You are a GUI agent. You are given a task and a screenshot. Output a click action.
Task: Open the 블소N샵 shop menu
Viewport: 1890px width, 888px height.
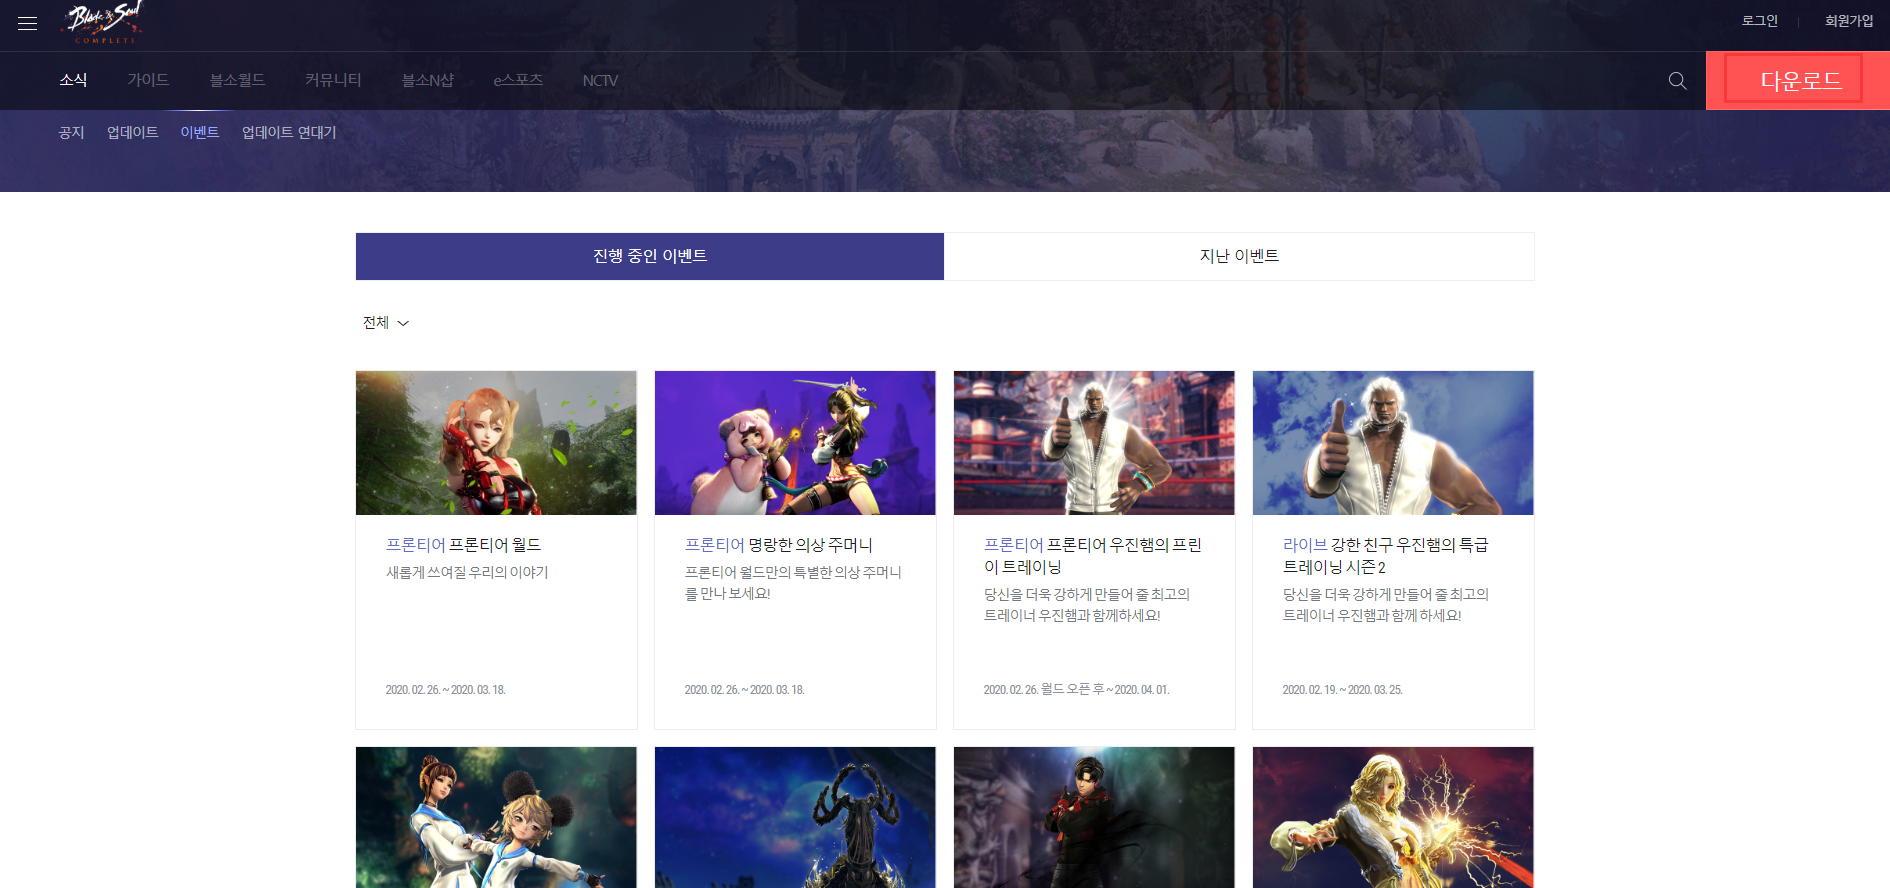427,80
